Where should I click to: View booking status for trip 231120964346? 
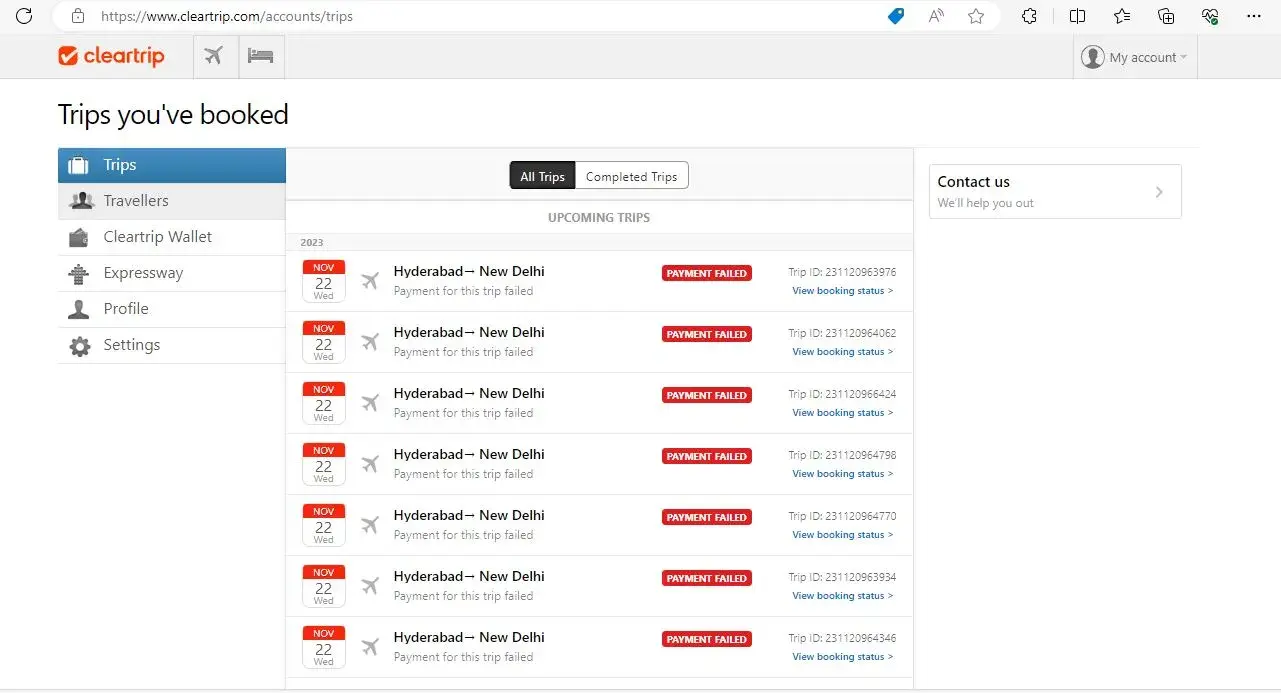(842, 657)
